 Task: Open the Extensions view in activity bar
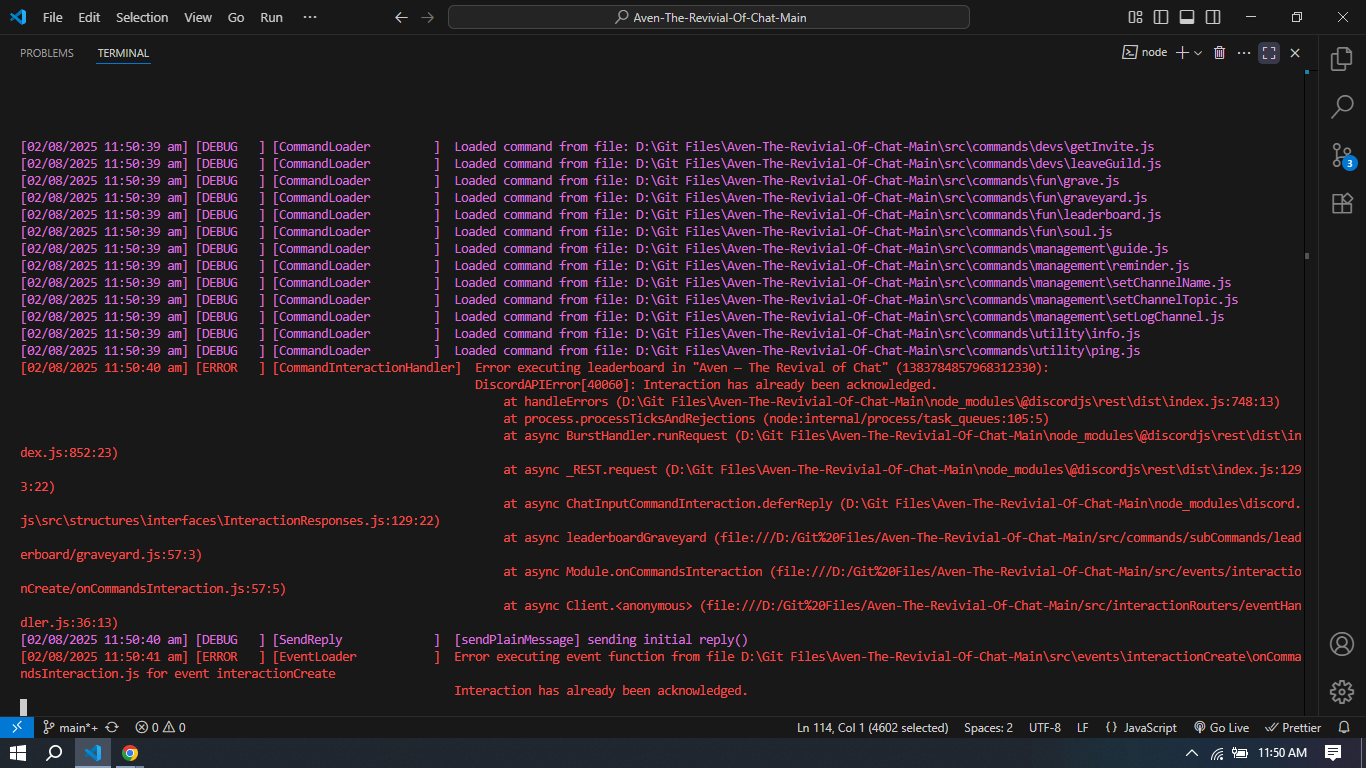click(1341, 203)
